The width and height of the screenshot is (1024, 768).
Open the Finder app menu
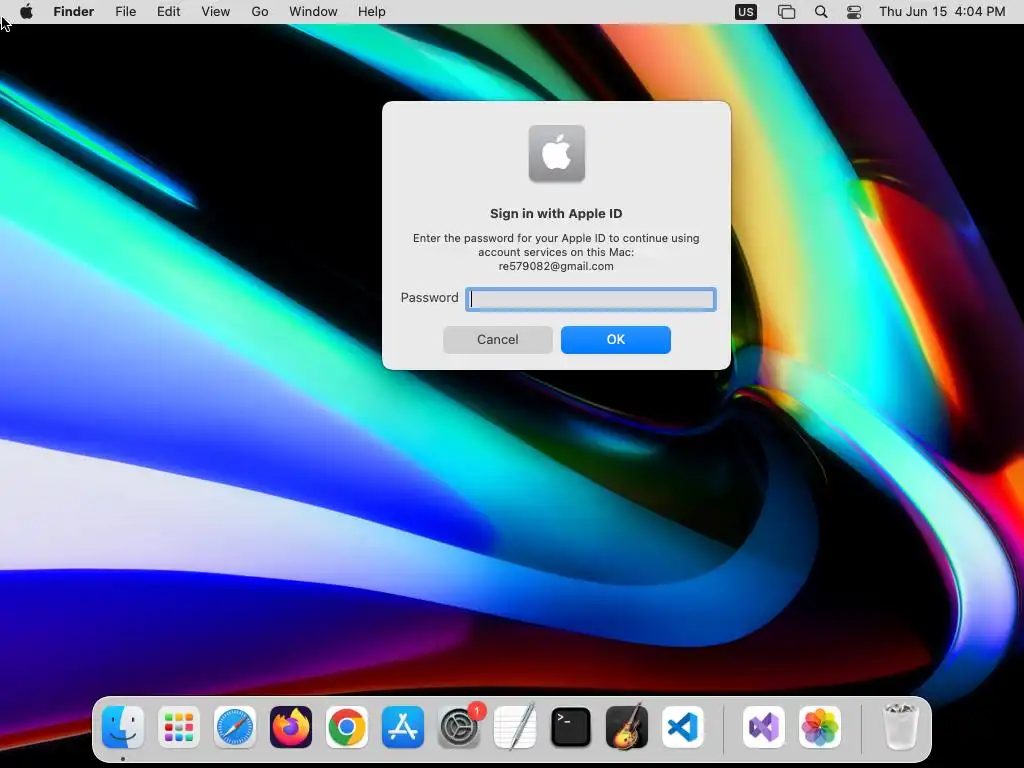74,12
